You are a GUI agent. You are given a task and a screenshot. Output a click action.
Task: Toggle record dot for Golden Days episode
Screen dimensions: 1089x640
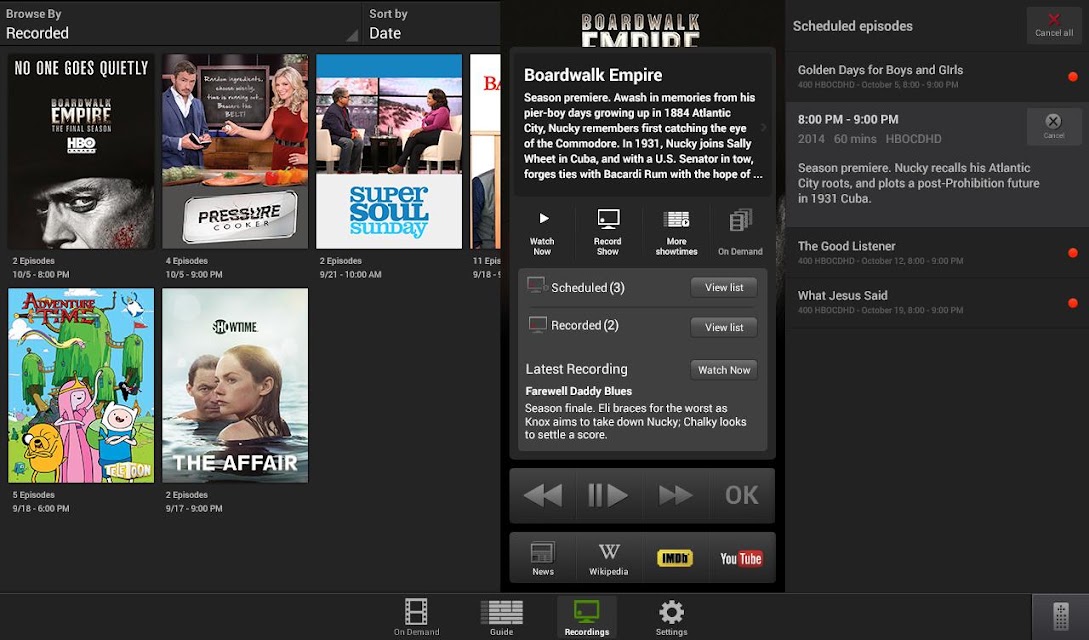pos(1072,76)
